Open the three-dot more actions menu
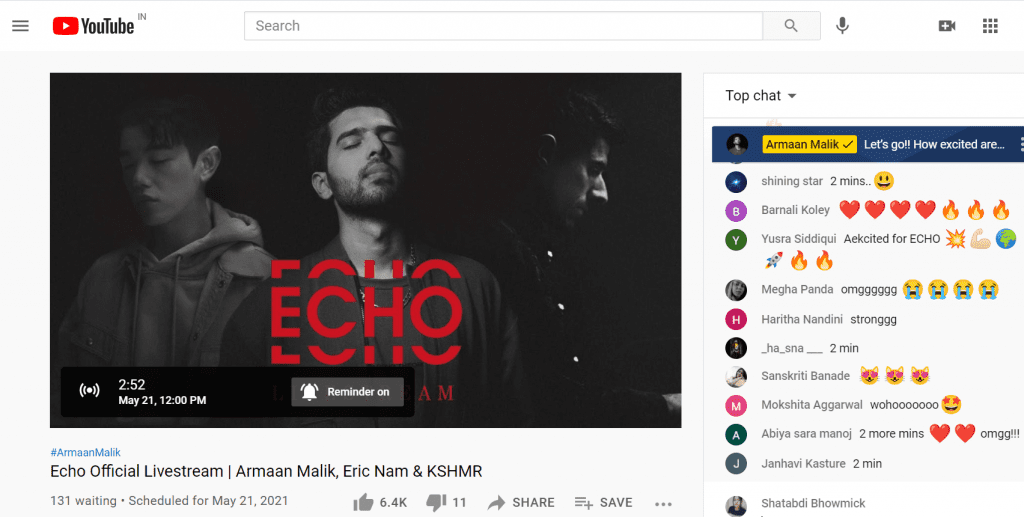 (x=663, y=503)
